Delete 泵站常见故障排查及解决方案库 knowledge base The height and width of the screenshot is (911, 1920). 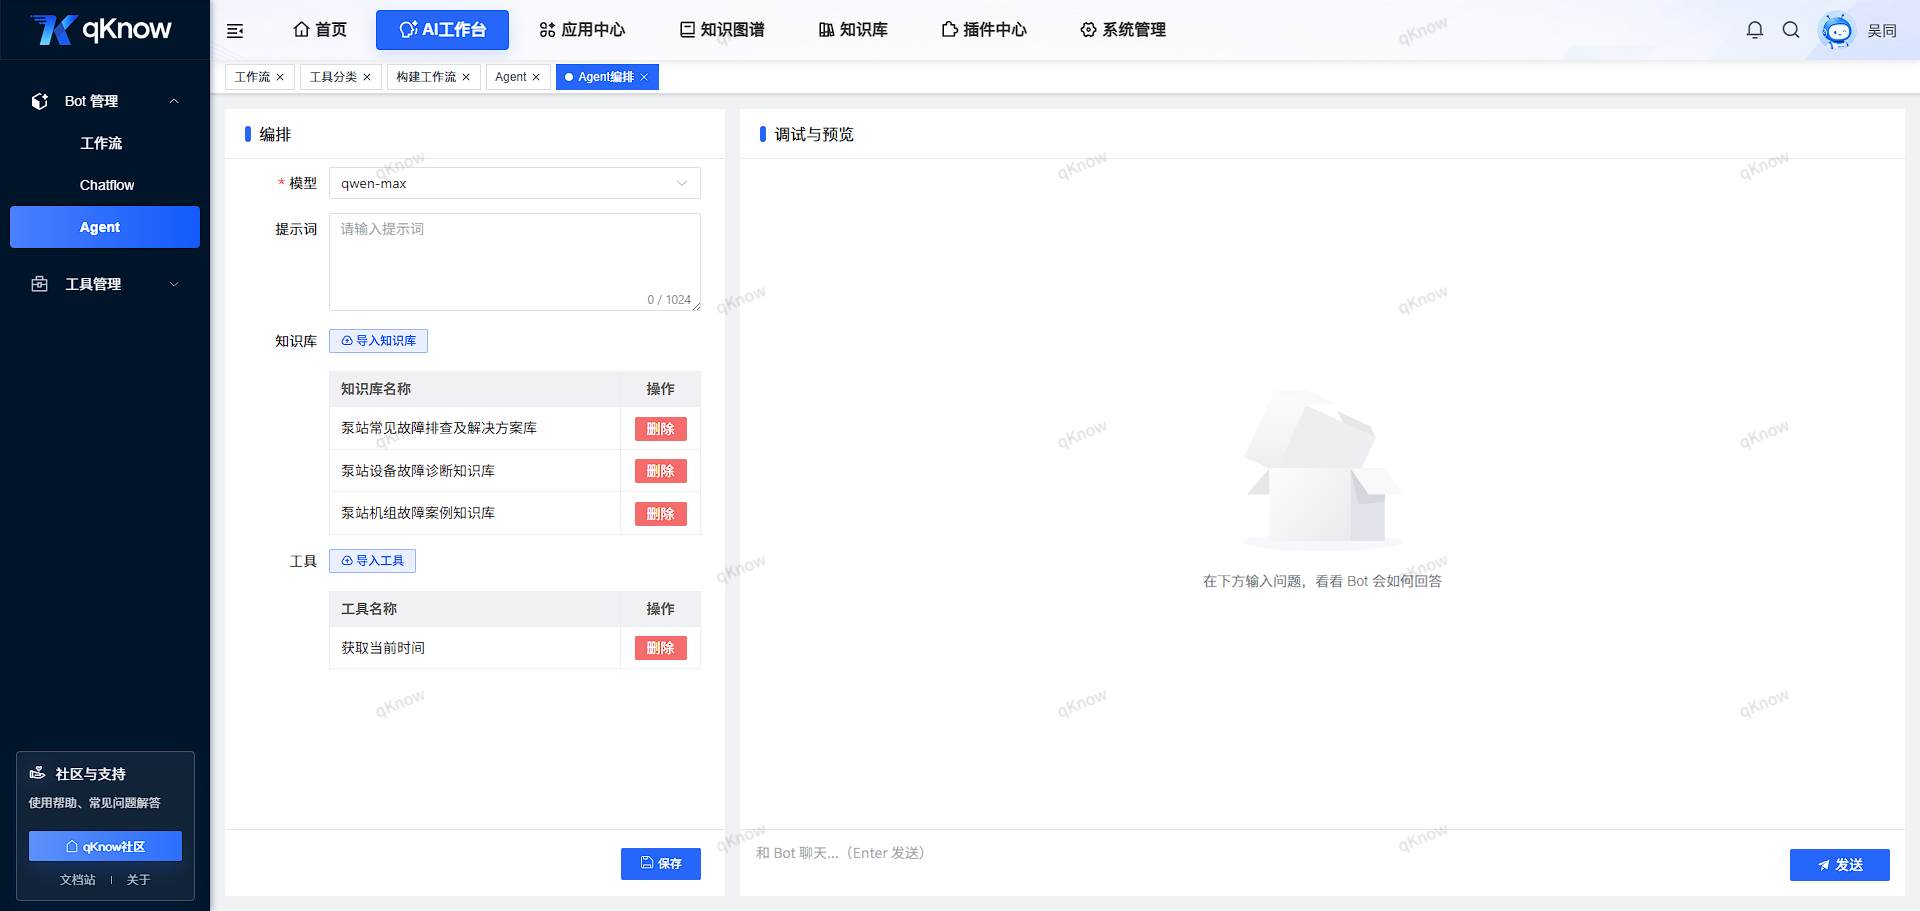coord(660,429)
